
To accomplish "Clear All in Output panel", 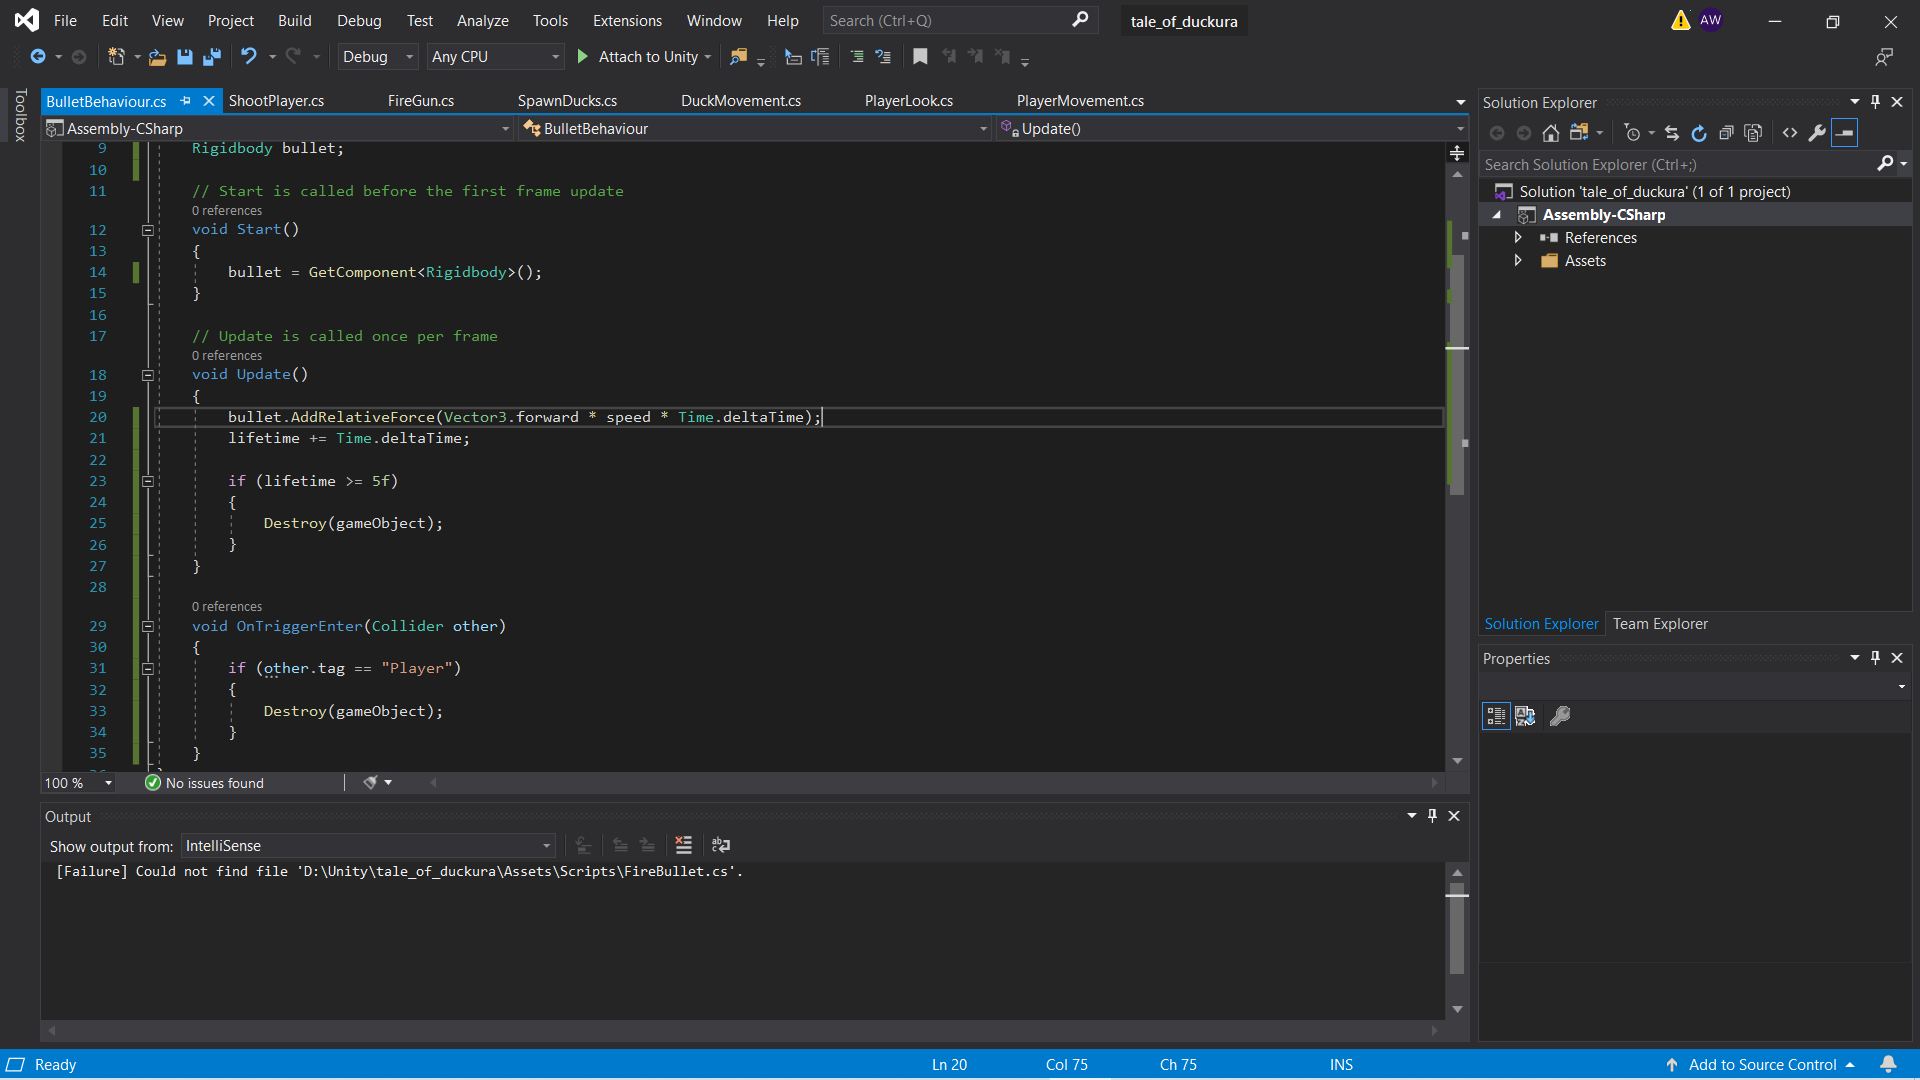I will [684, 846].
